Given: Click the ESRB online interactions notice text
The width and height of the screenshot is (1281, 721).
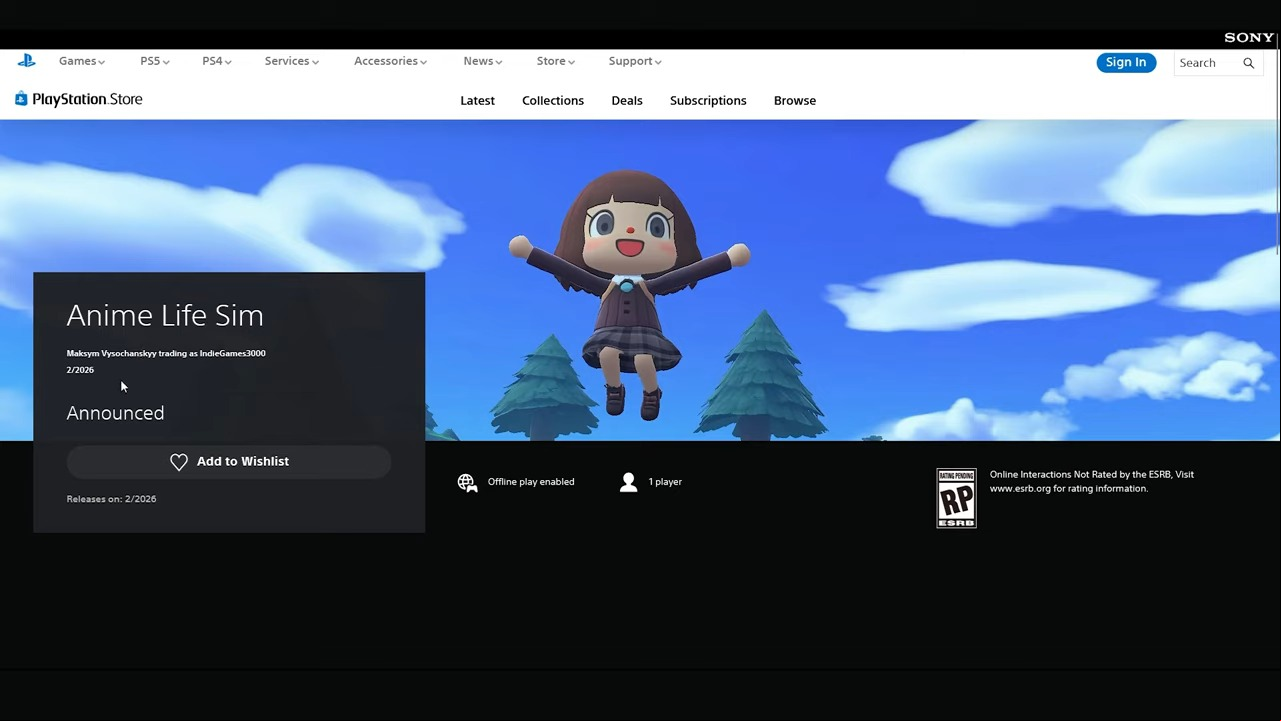Looking at the screenshot, I should click(x=1092, y=482).
